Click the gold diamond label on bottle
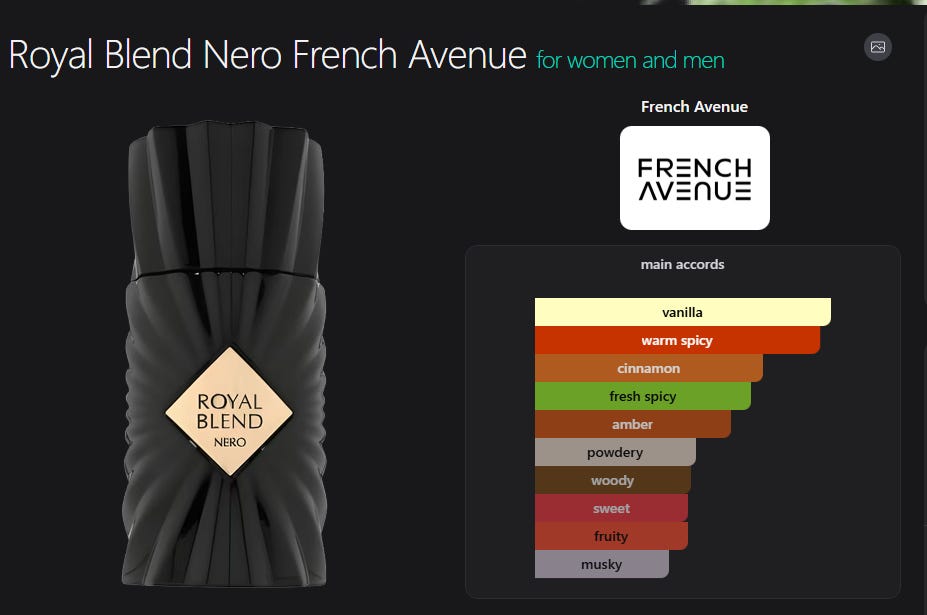This screenshot has width=927, height=615. [x=229, y=412]
